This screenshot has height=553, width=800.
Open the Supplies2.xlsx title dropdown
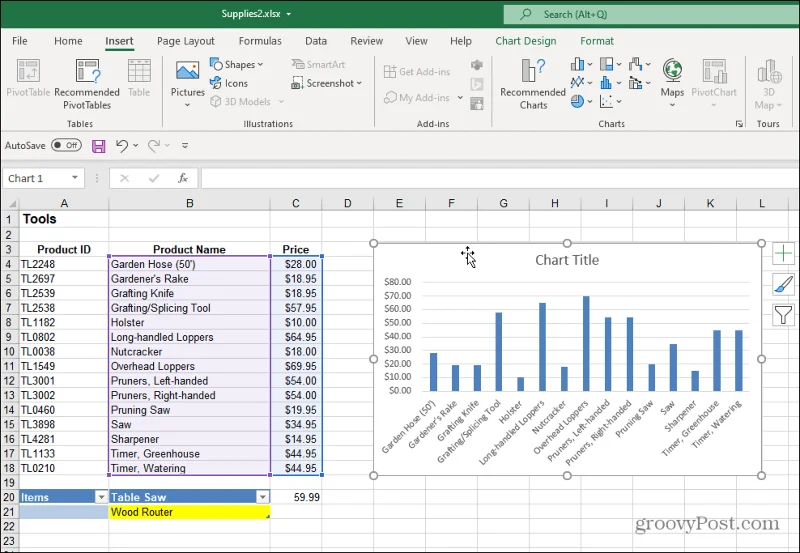tap(289, 14)
